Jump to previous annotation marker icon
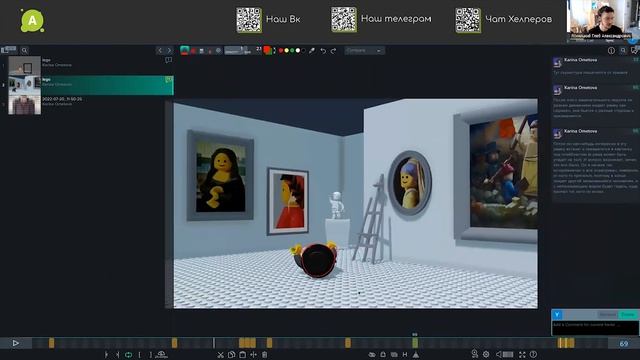The height and width of the screenshot is (360, 640). pos(106,355)
